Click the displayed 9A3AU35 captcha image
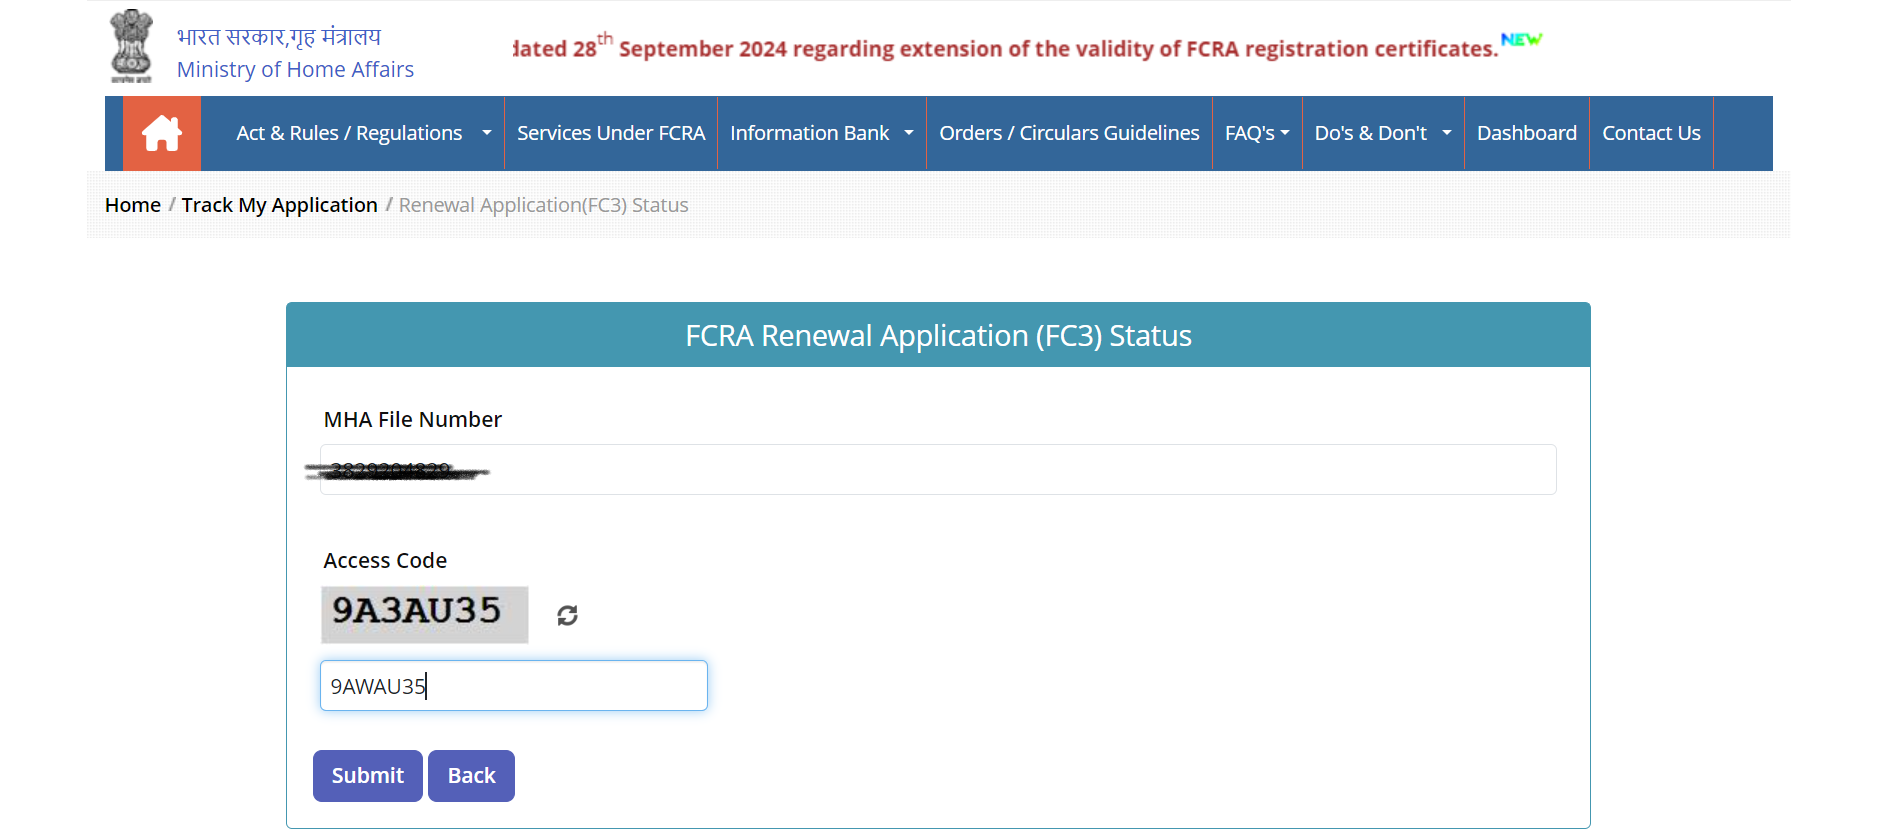 click(424, 615)
